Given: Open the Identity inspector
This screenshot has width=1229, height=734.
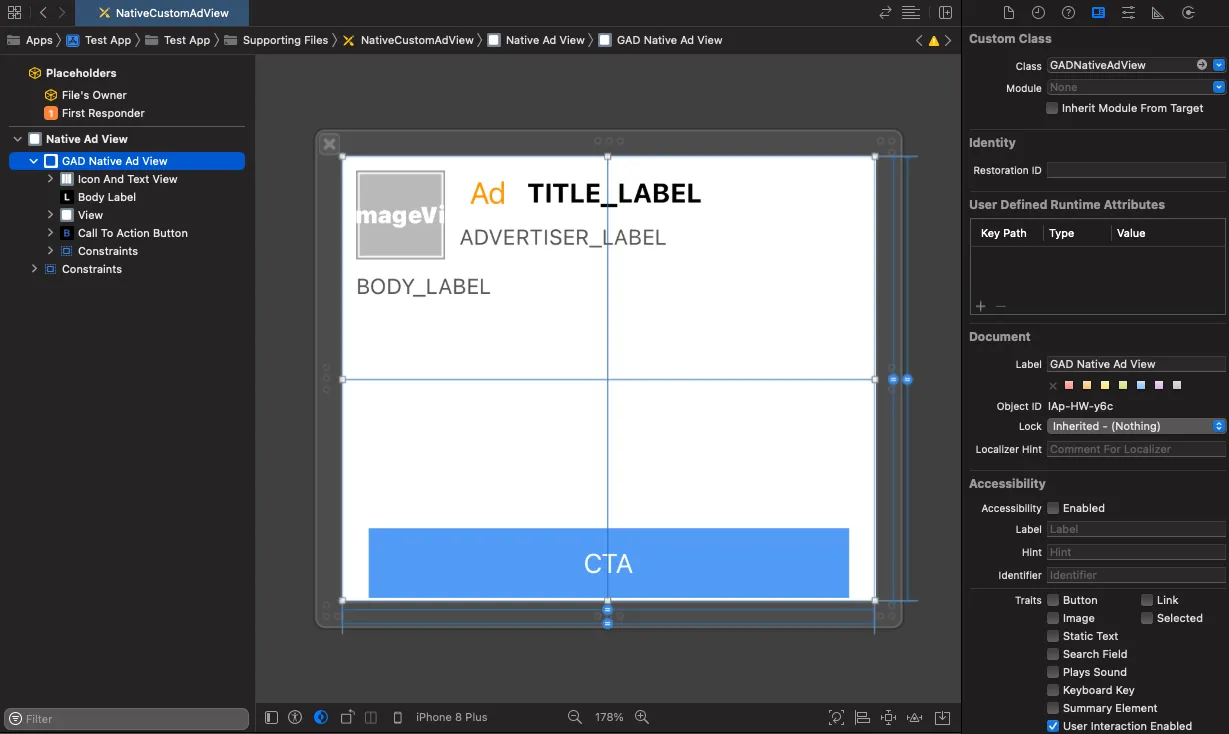Looking at the screenshot, I should 1100,12.
